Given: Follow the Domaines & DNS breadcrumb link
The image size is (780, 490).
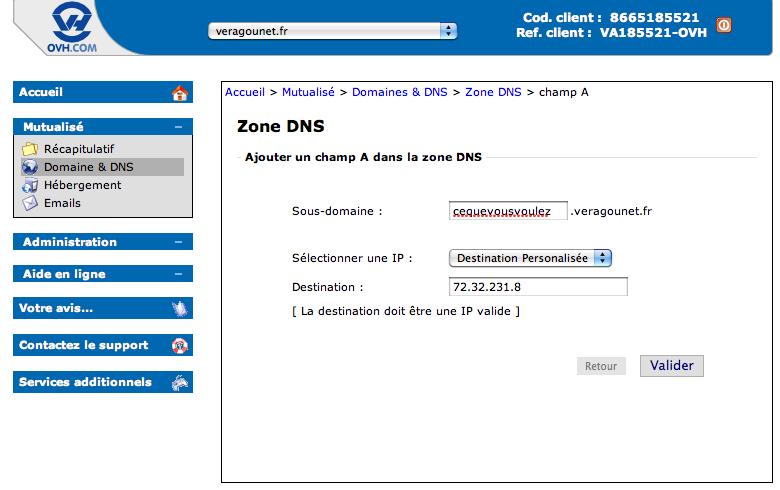Looking at the screenshot, I should [399, 92].
